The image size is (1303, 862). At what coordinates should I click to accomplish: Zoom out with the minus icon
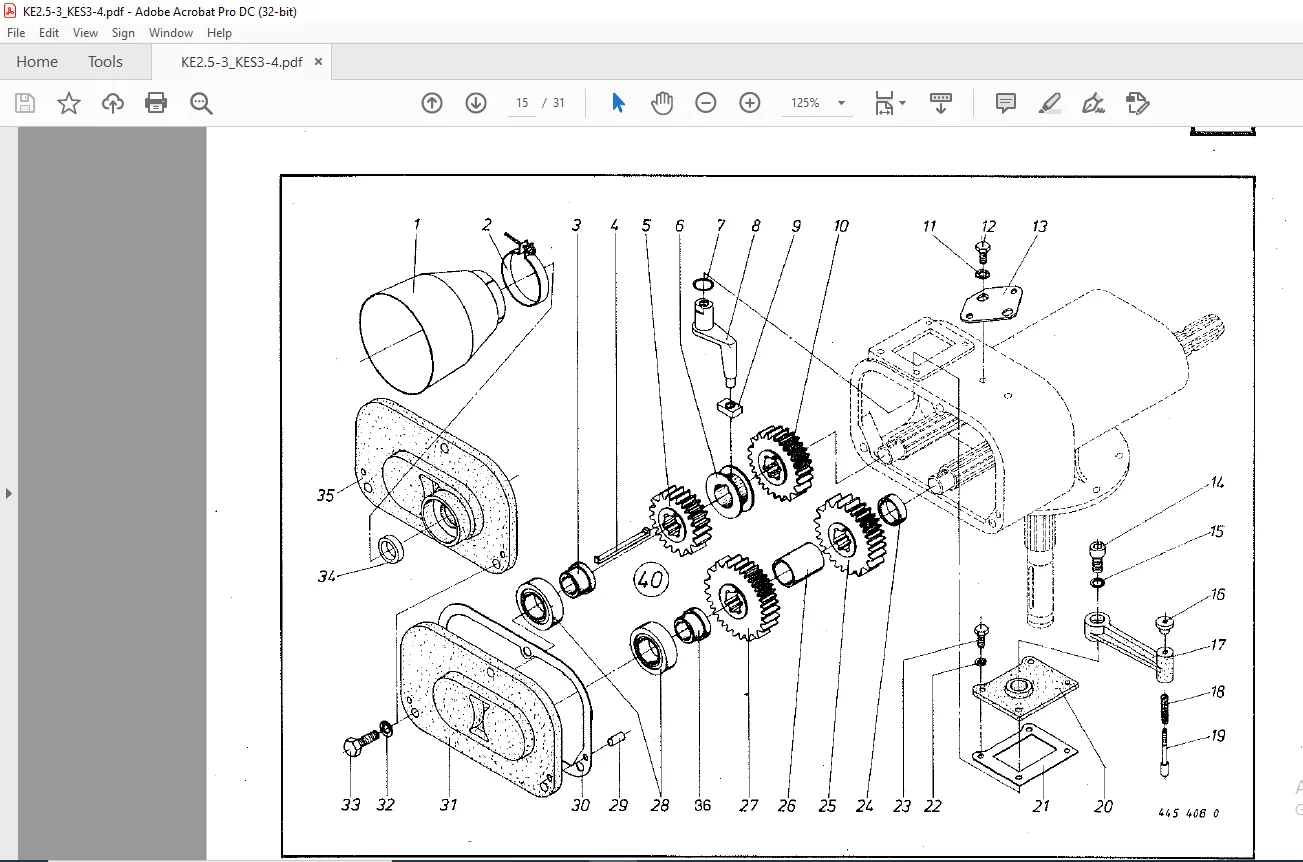pos(706,103)
